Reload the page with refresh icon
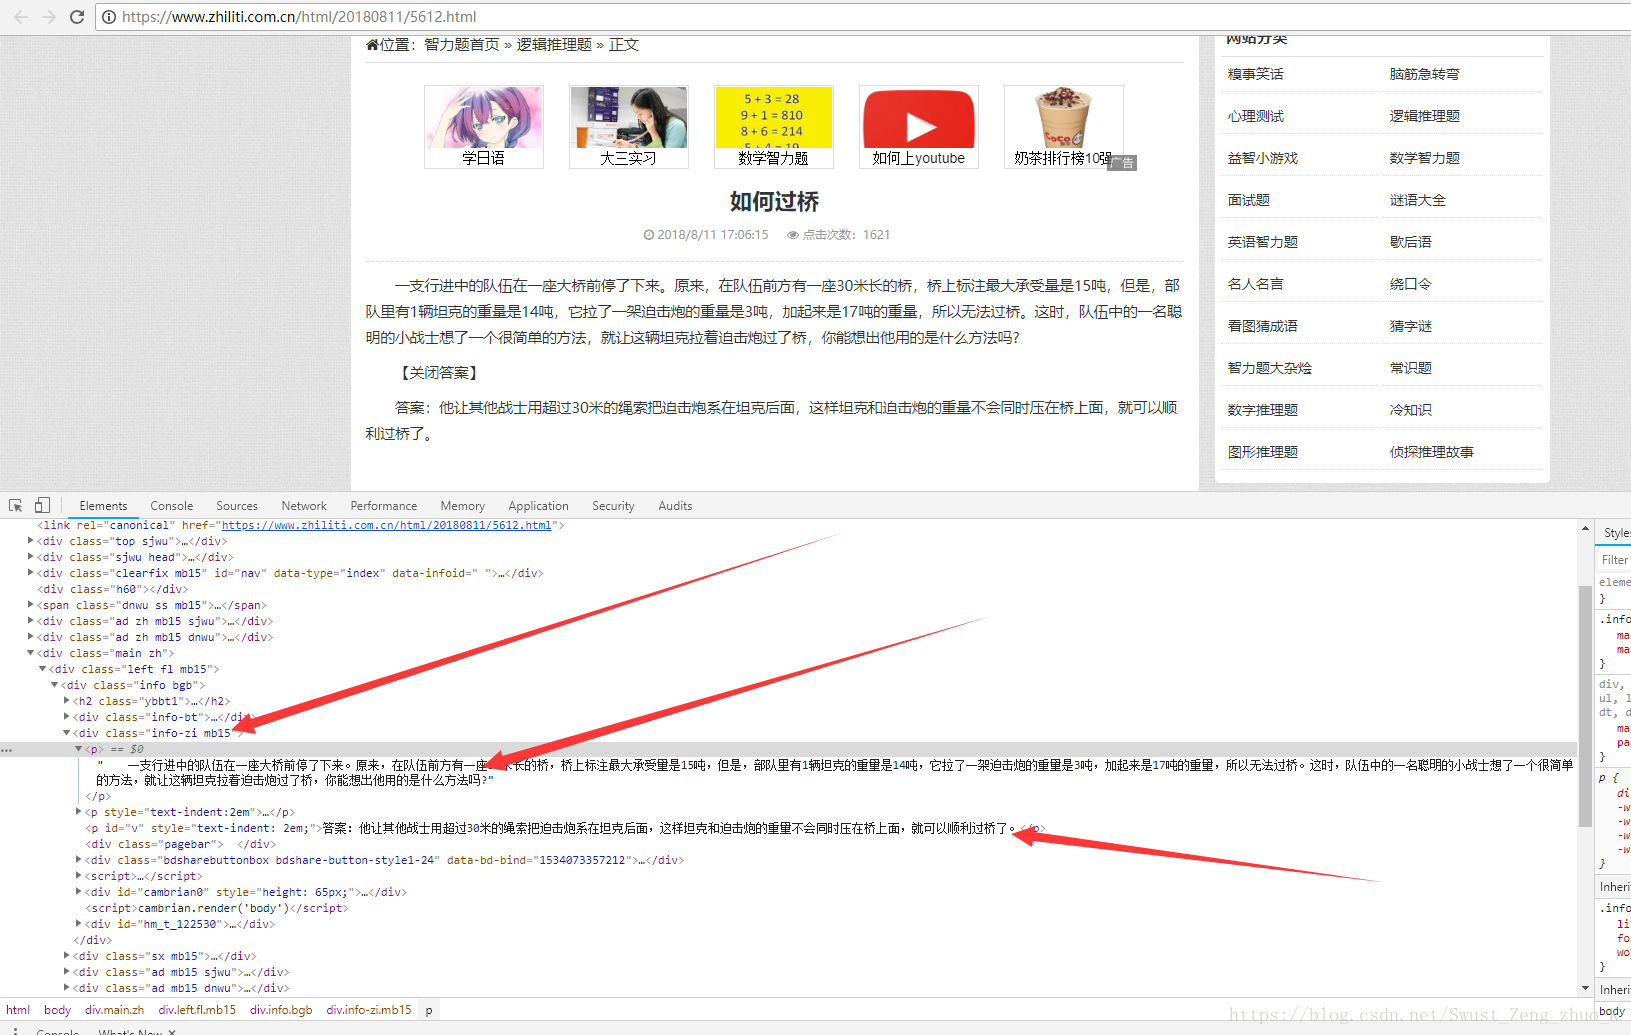This screenshot has height=1035, width=1631. (76, 16)
